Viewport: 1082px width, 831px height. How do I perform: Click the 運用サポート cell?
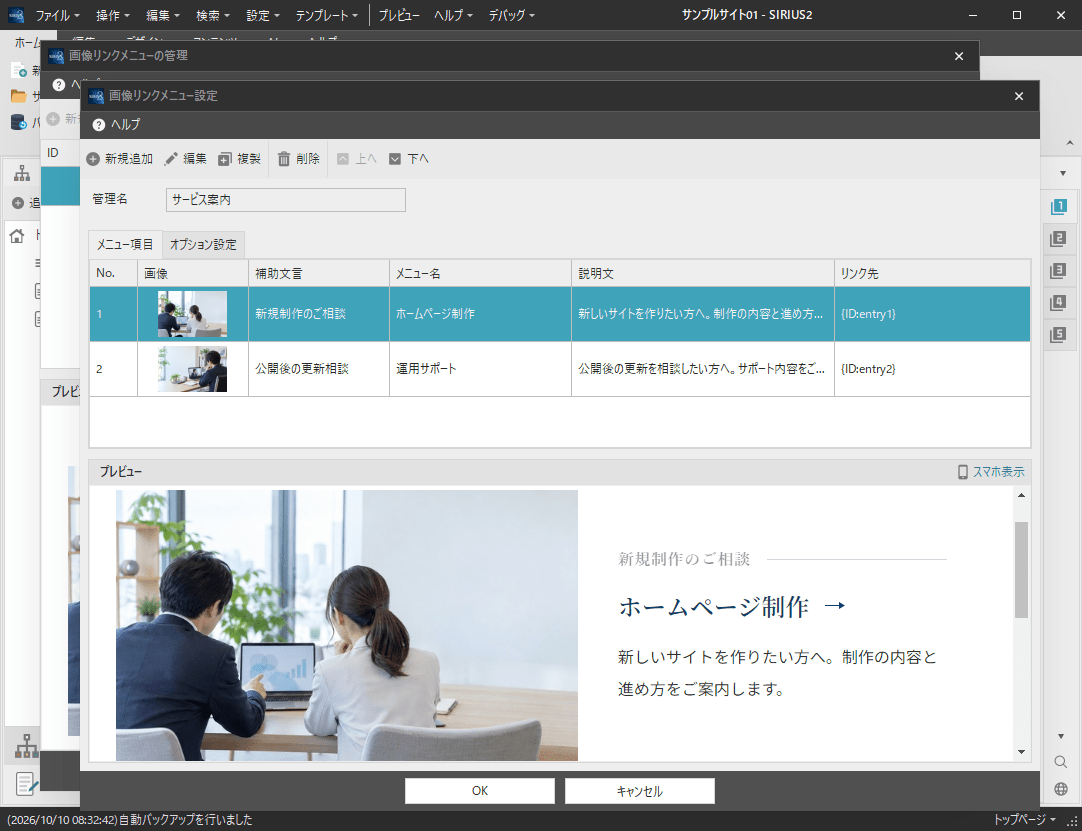coord(480,369)
